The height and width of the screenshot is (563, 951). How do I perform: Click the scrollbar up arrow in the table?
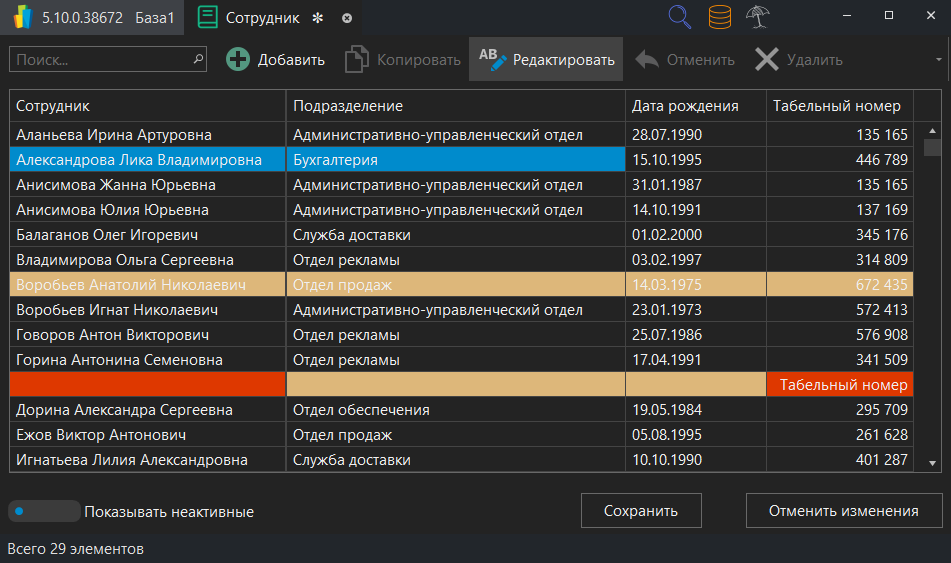pos(932,129)
